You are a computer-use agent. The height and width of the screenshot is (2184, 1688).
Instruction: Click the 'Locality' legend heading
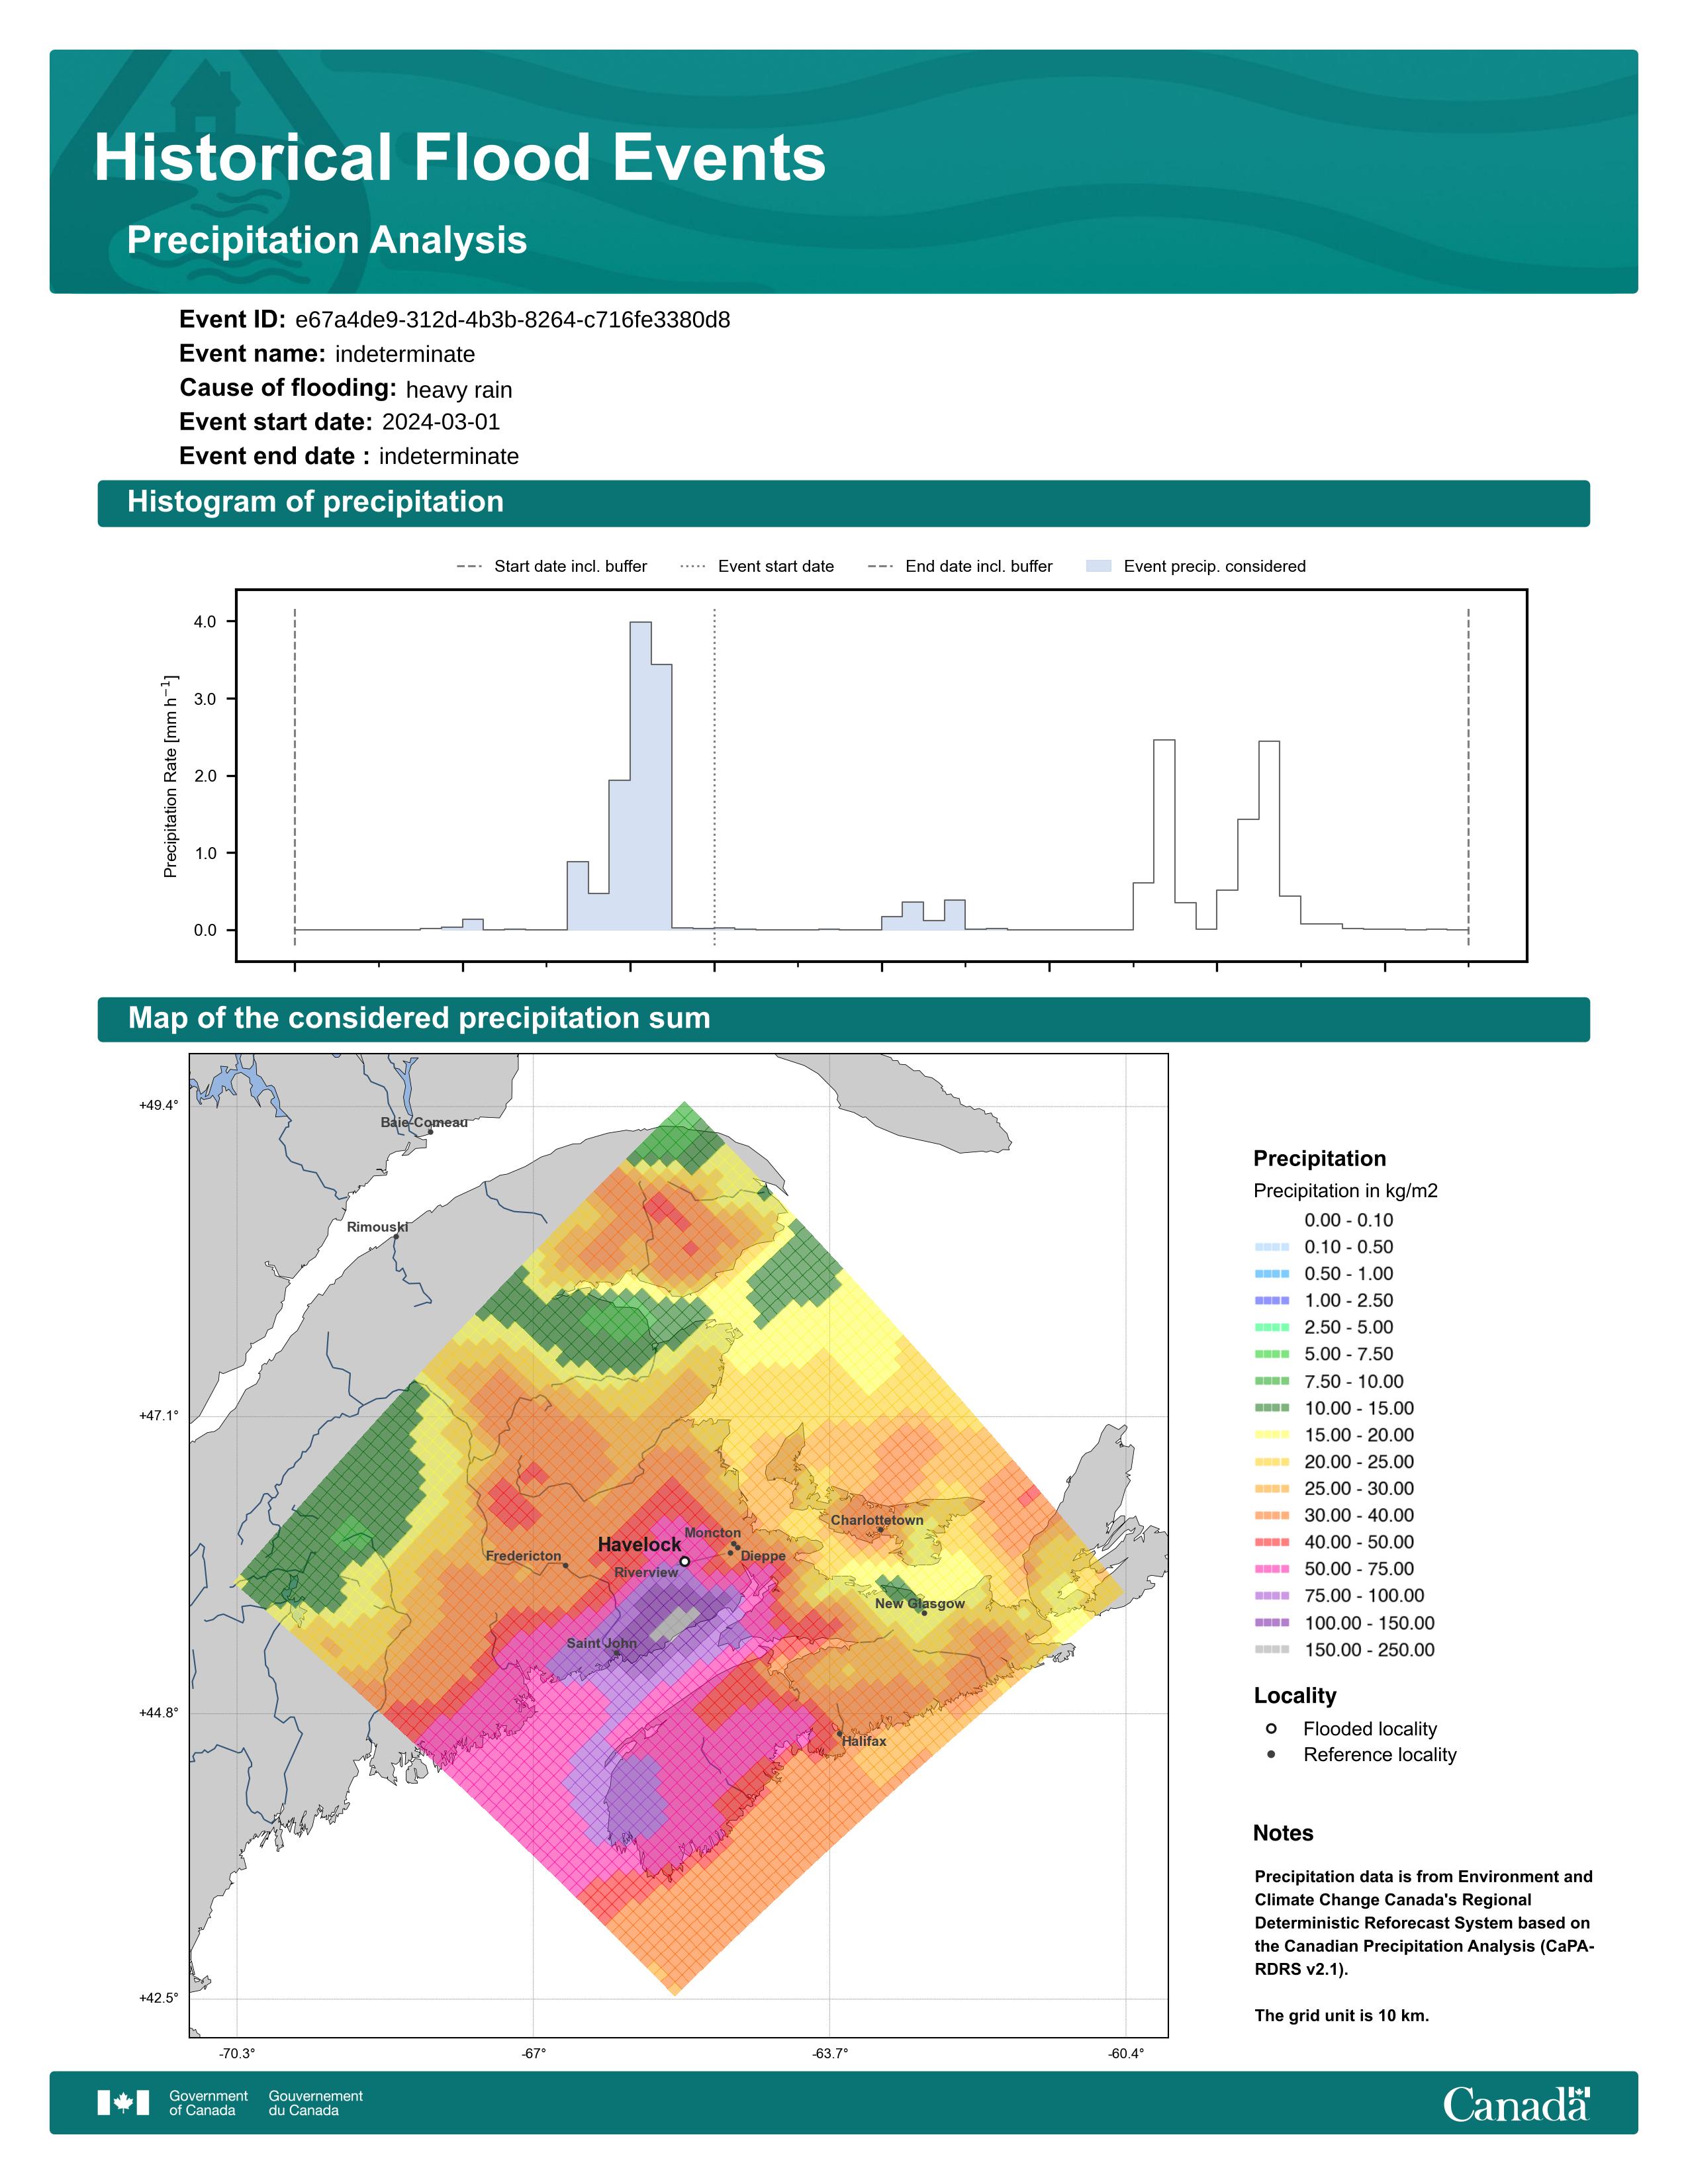[x=1295, y=1695]
